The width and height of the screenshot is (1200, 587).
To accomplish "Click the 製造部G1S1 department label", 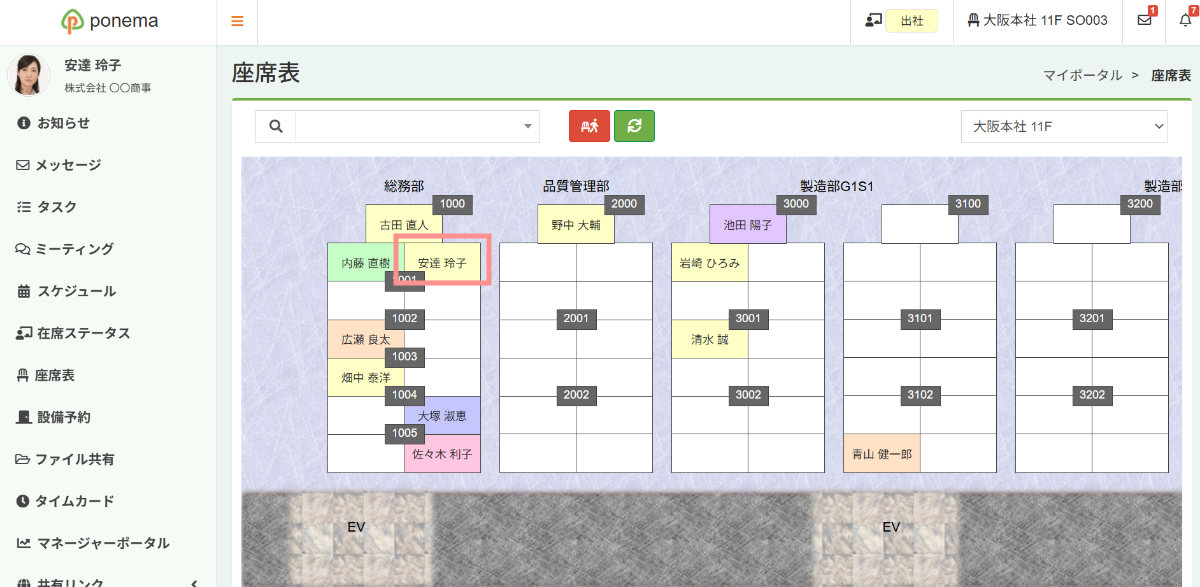I will 838,186.
